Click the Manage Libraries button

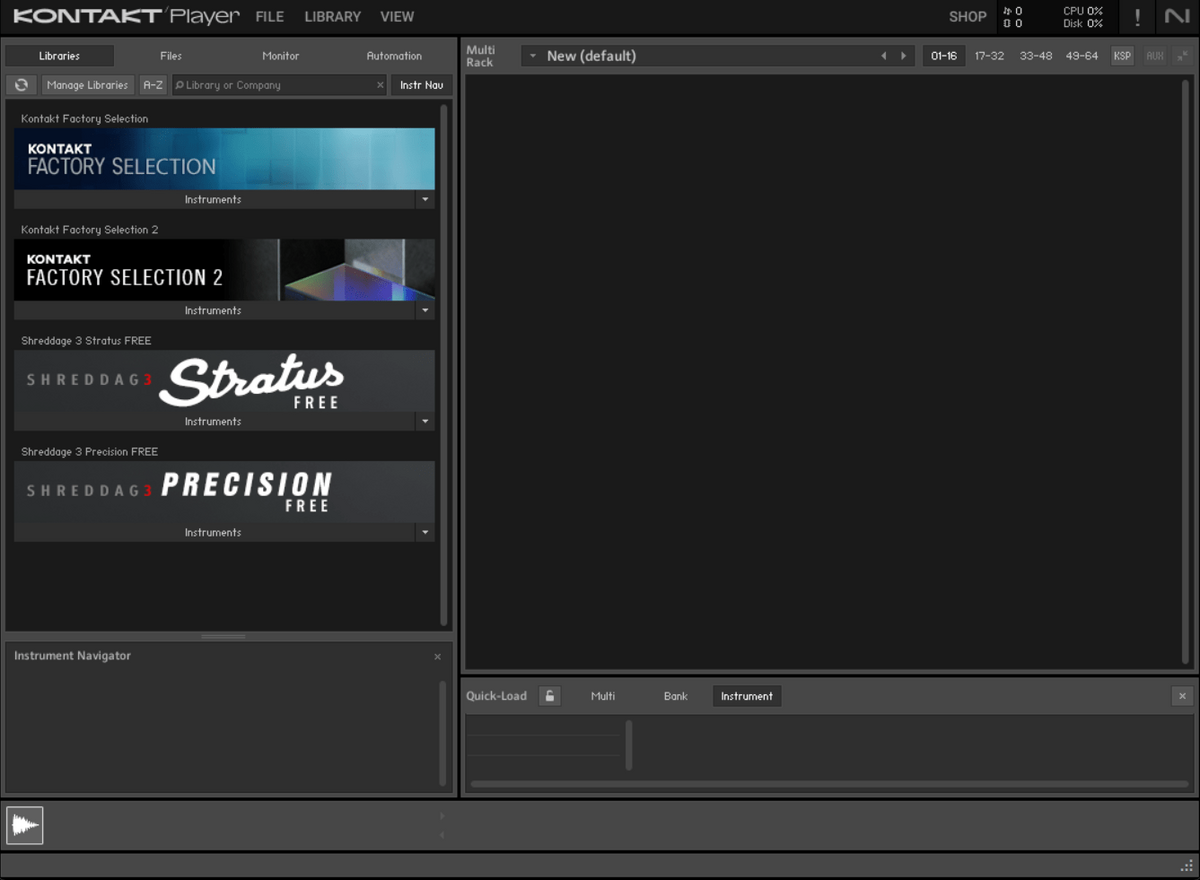[x=87, y=85]
